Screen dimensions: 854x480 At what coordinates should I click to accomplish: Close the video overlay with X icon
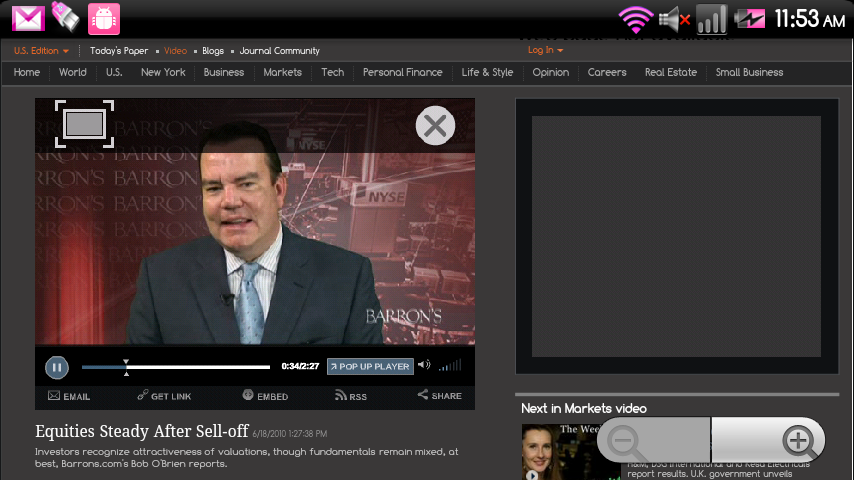[435, 125]
